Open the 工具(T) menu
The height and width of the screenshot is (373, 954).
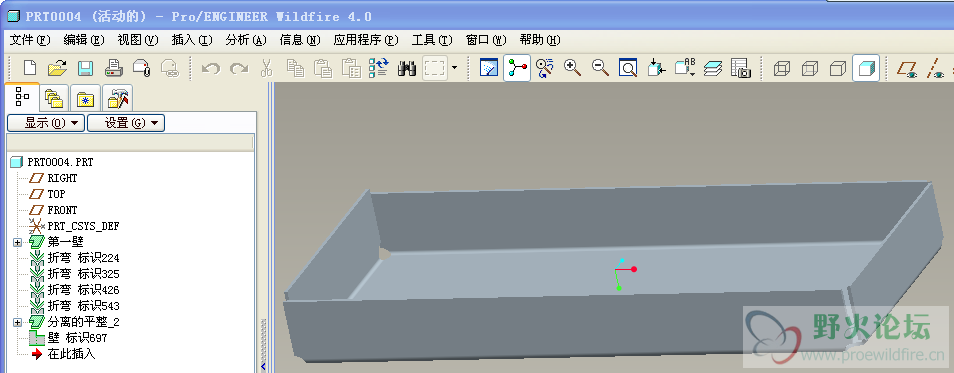[x=432, y=40]
